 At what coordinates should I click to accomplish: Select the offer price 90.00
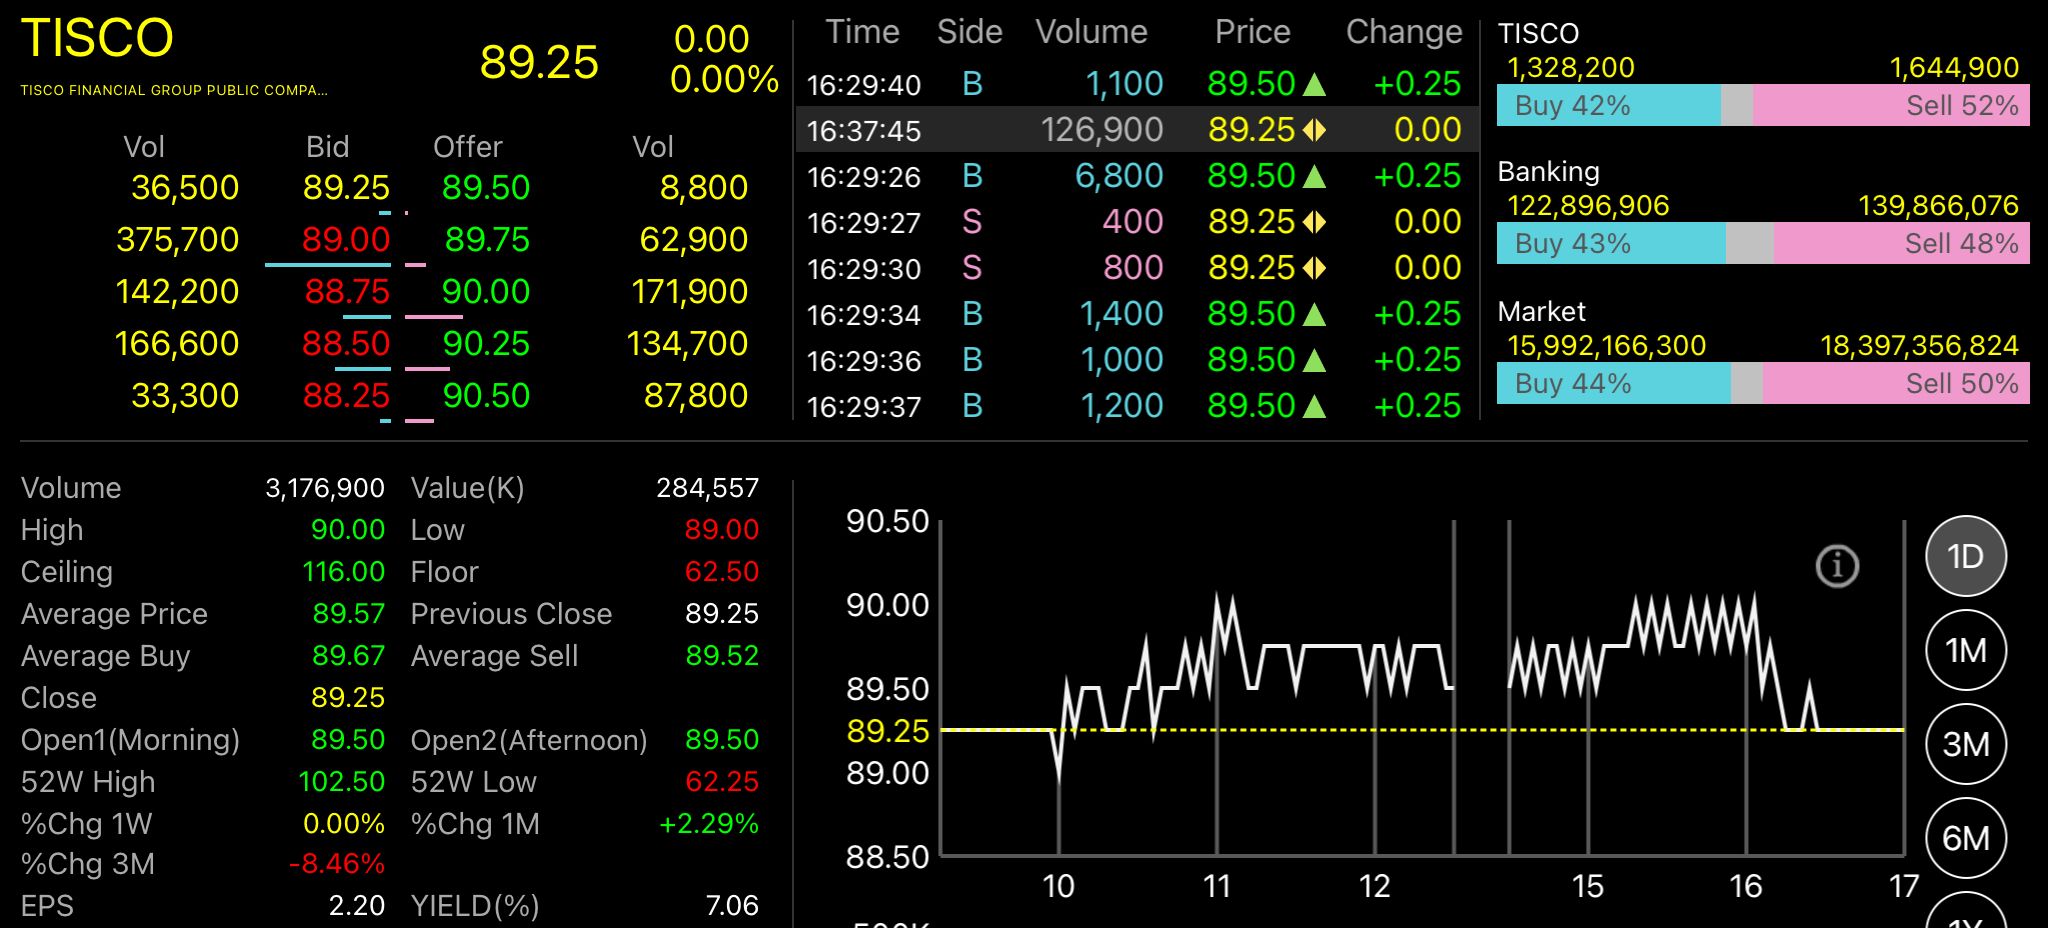pyautogui.click(x=486, y=291)
